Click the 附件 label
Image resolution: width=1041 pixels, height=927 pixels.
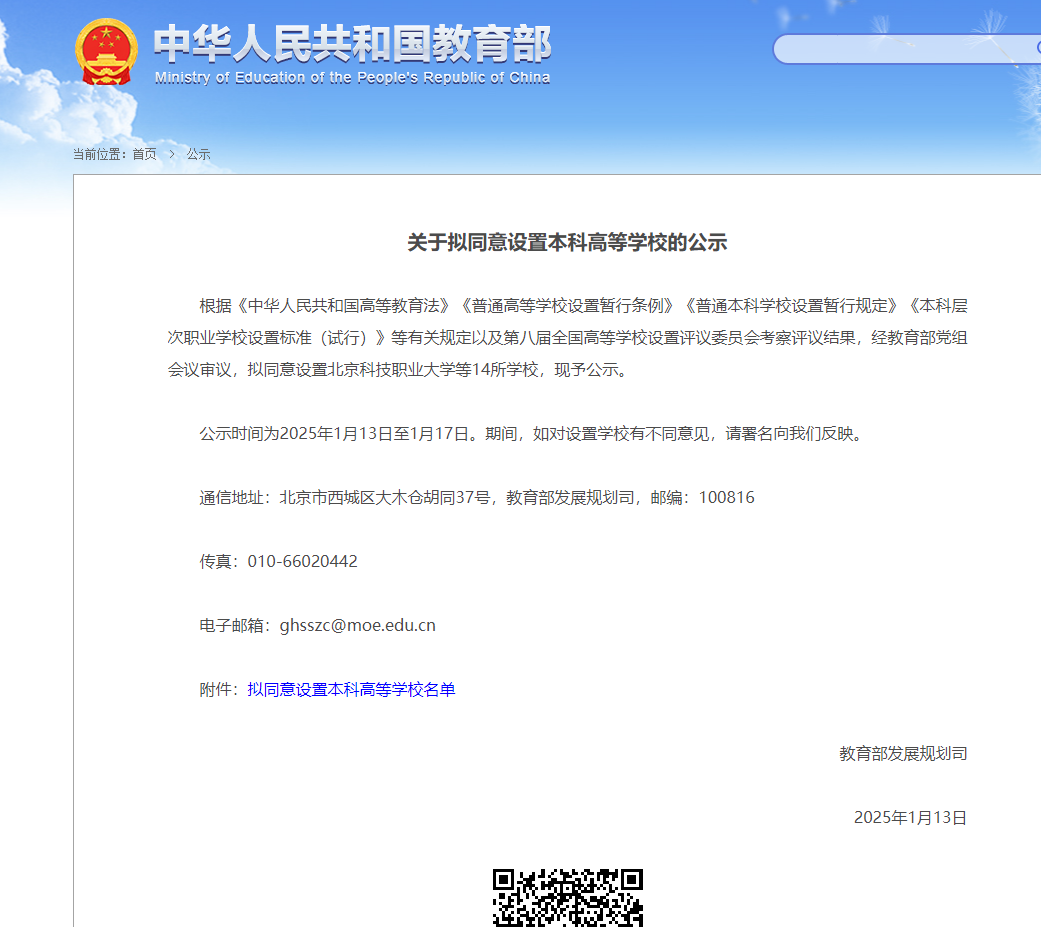click(x=218, y=689)
